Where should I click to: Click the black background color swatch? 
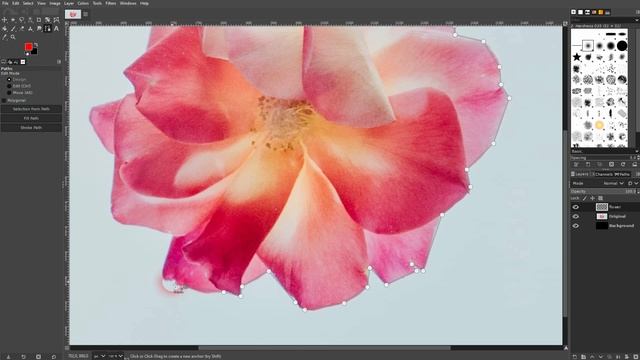coord(34,51)
